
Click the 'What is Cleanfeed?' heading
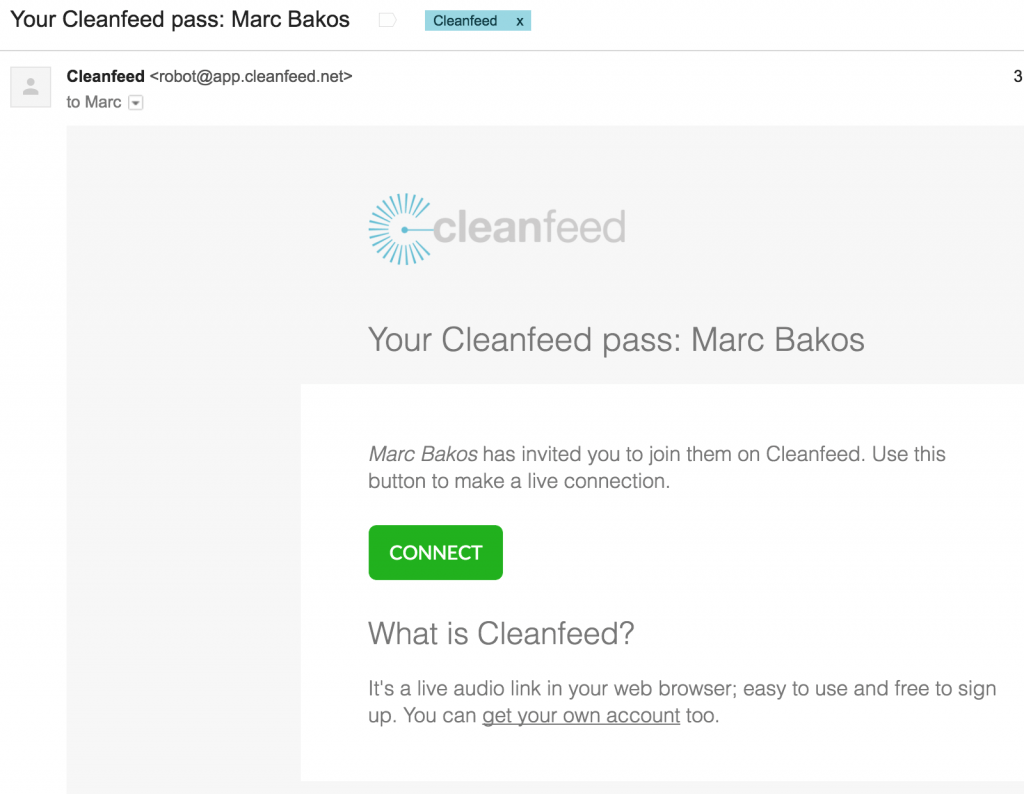click(x=501, y=633)
